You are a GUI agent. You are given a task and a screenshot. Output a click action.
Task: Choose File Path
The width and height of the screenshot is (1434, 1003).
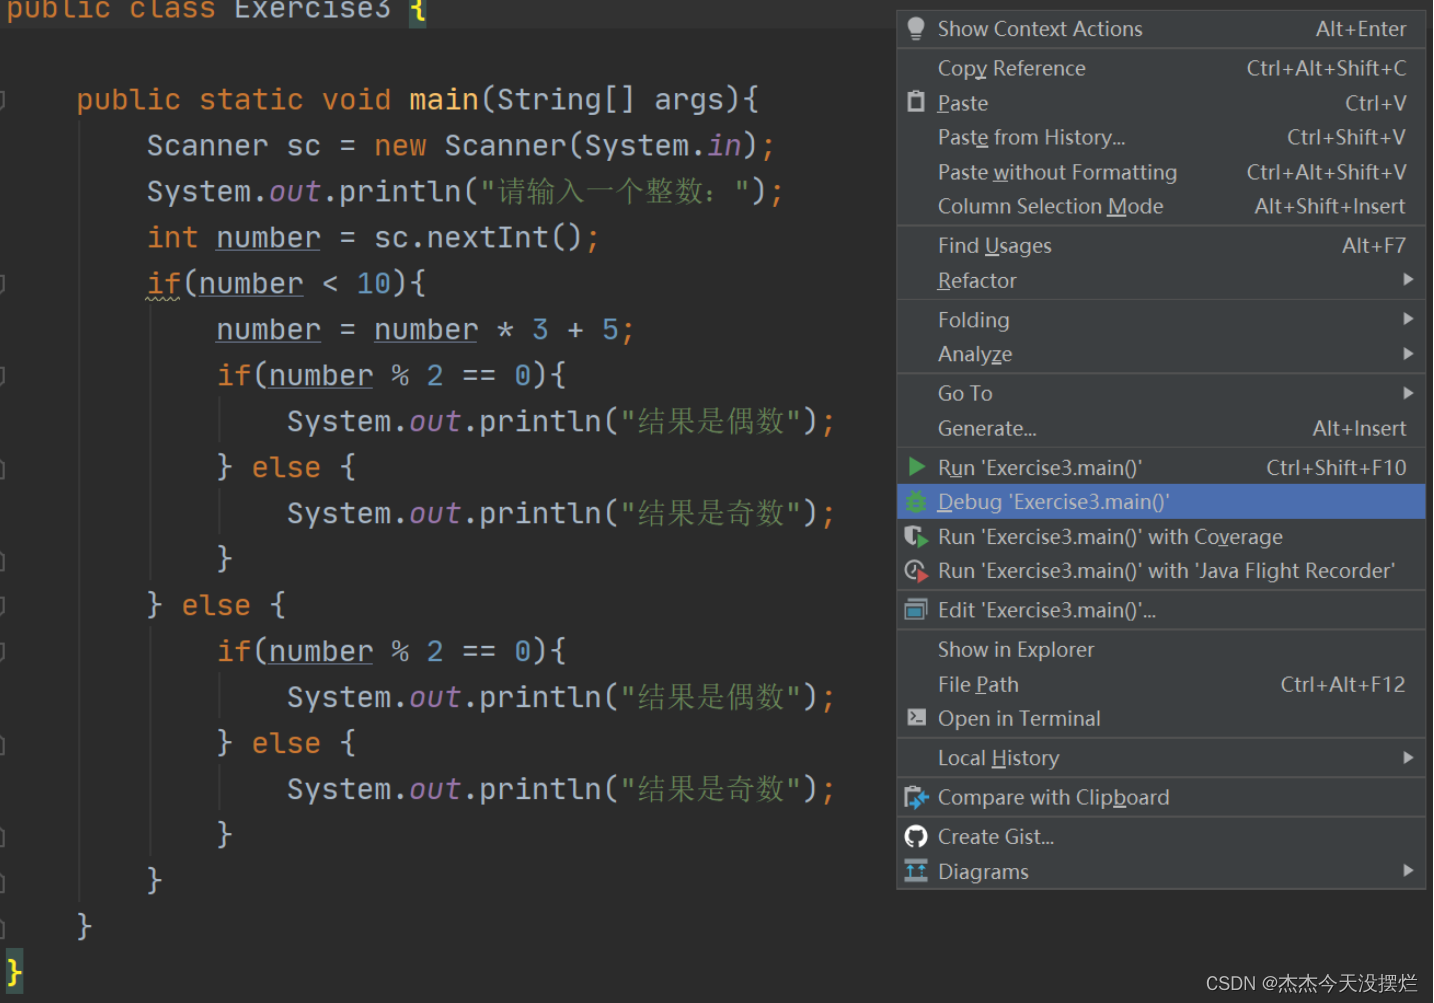1161,684
